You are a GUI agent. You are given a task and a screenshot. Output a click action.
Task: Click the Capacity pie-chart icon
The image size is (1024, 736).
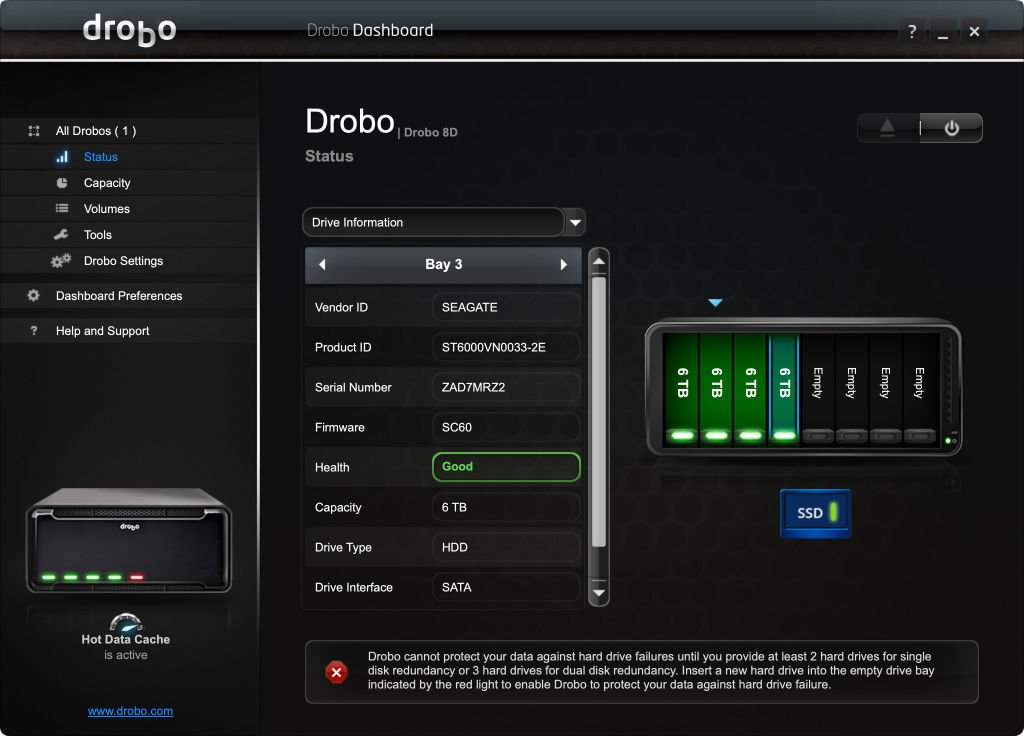[62, 183]
